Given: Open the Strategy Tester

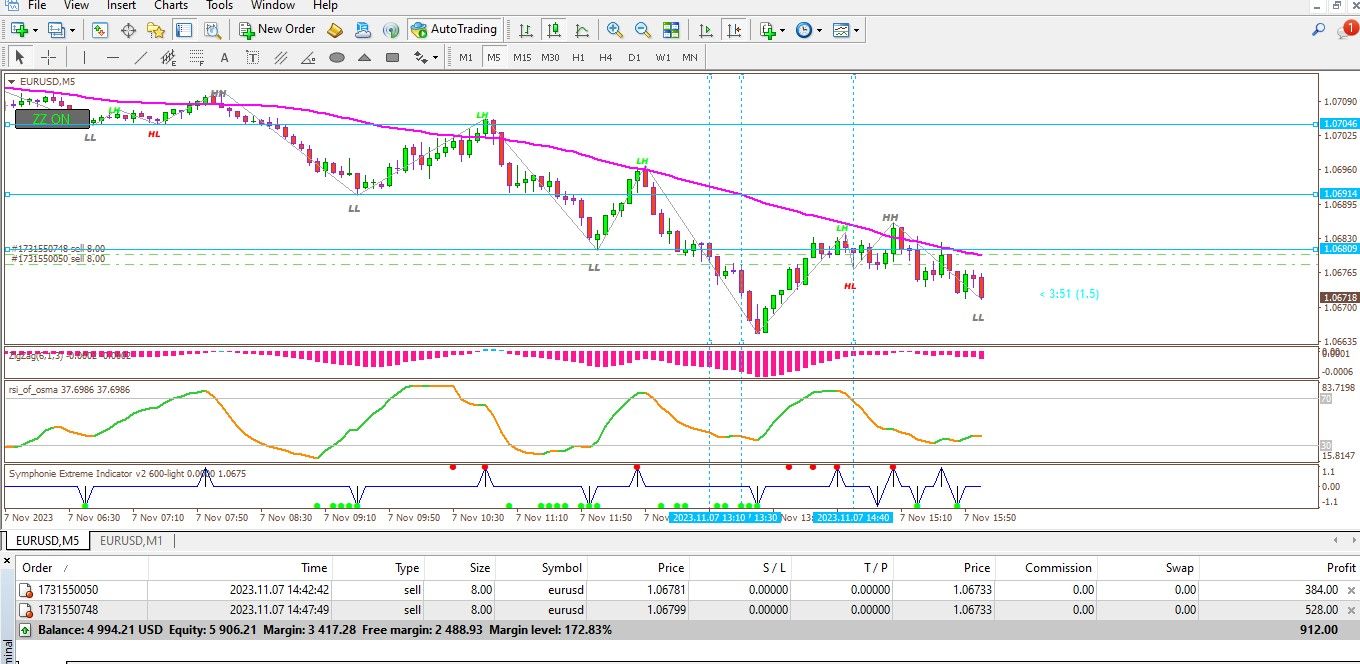Looking at the screenshot, I should point(211,30).
